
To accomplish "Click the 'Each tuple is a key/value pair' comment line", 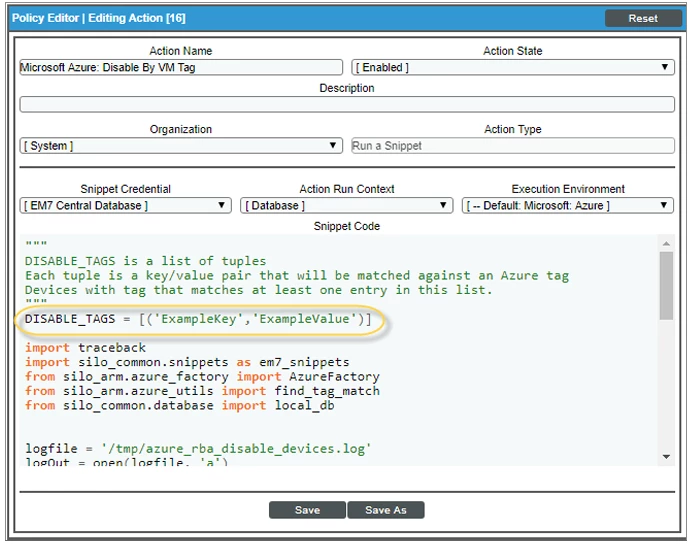I will (297, 275).
